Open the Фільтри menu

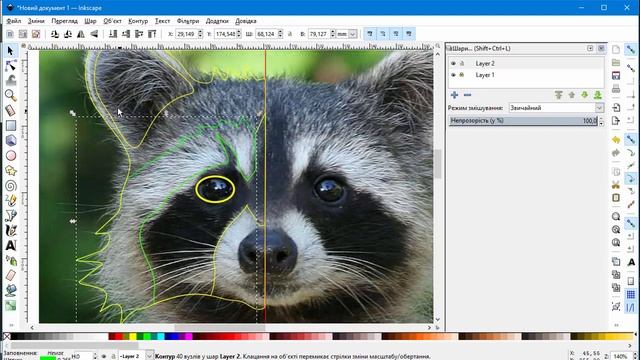click(188, 21)
